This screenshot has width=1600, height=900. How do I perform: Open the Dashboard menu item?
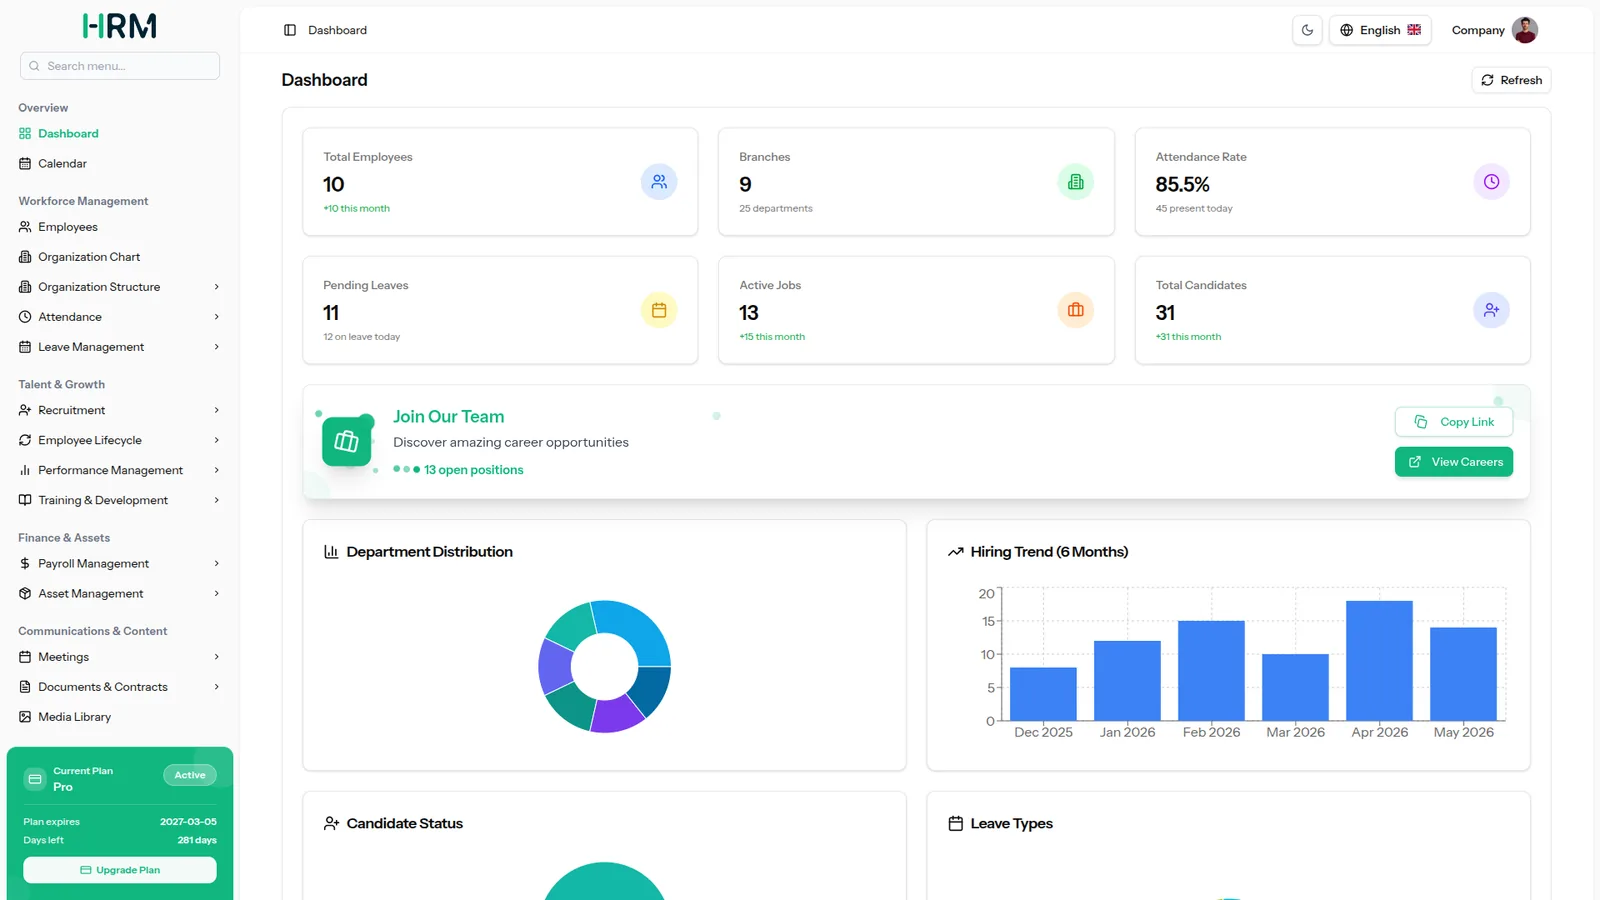pos(120,133)
